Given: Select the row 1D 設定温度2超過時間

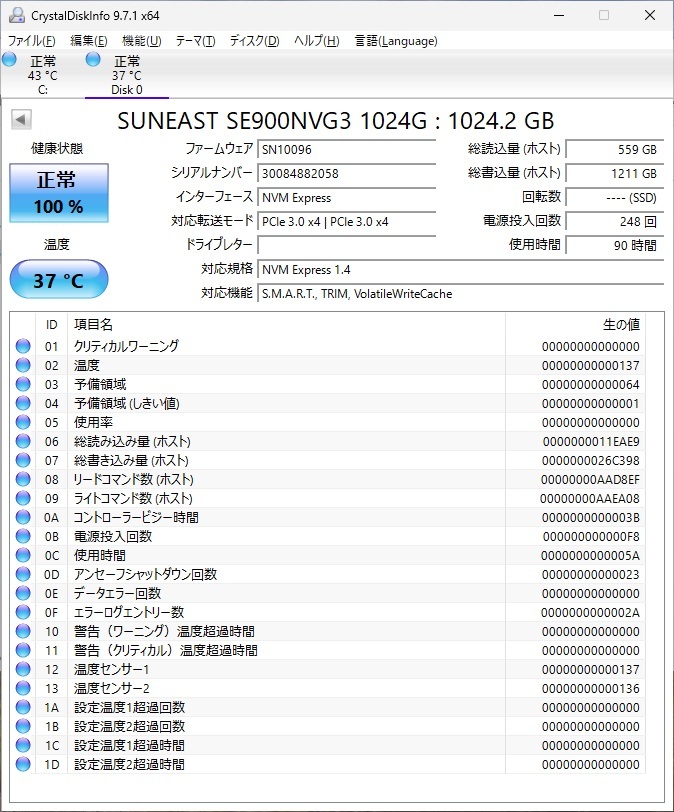Looking at the screenshot, I should click(x=328, y=764).
